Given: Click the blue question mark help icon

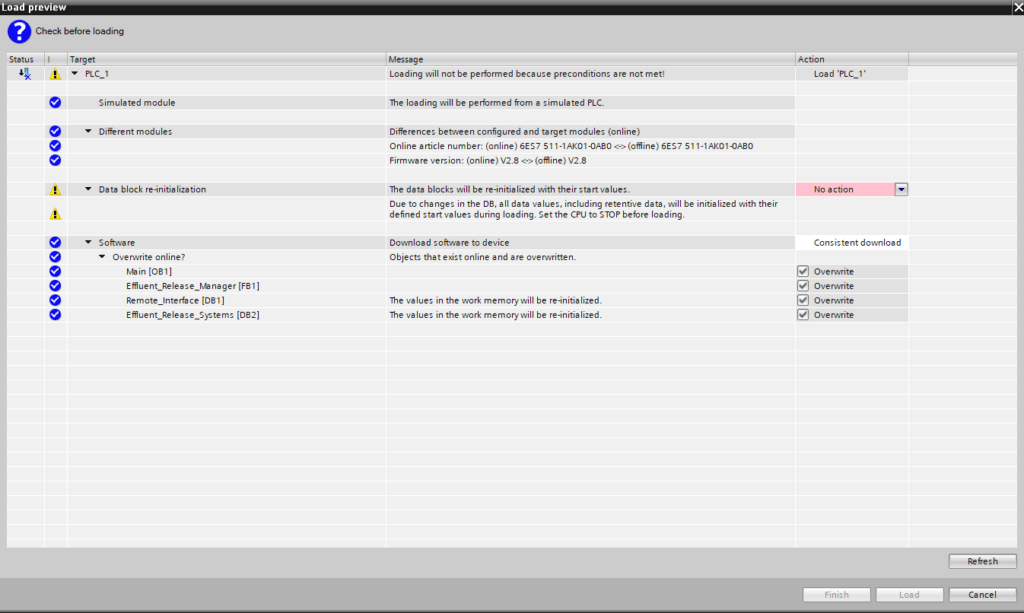Looking at the screenshot, I should point(19,31).
